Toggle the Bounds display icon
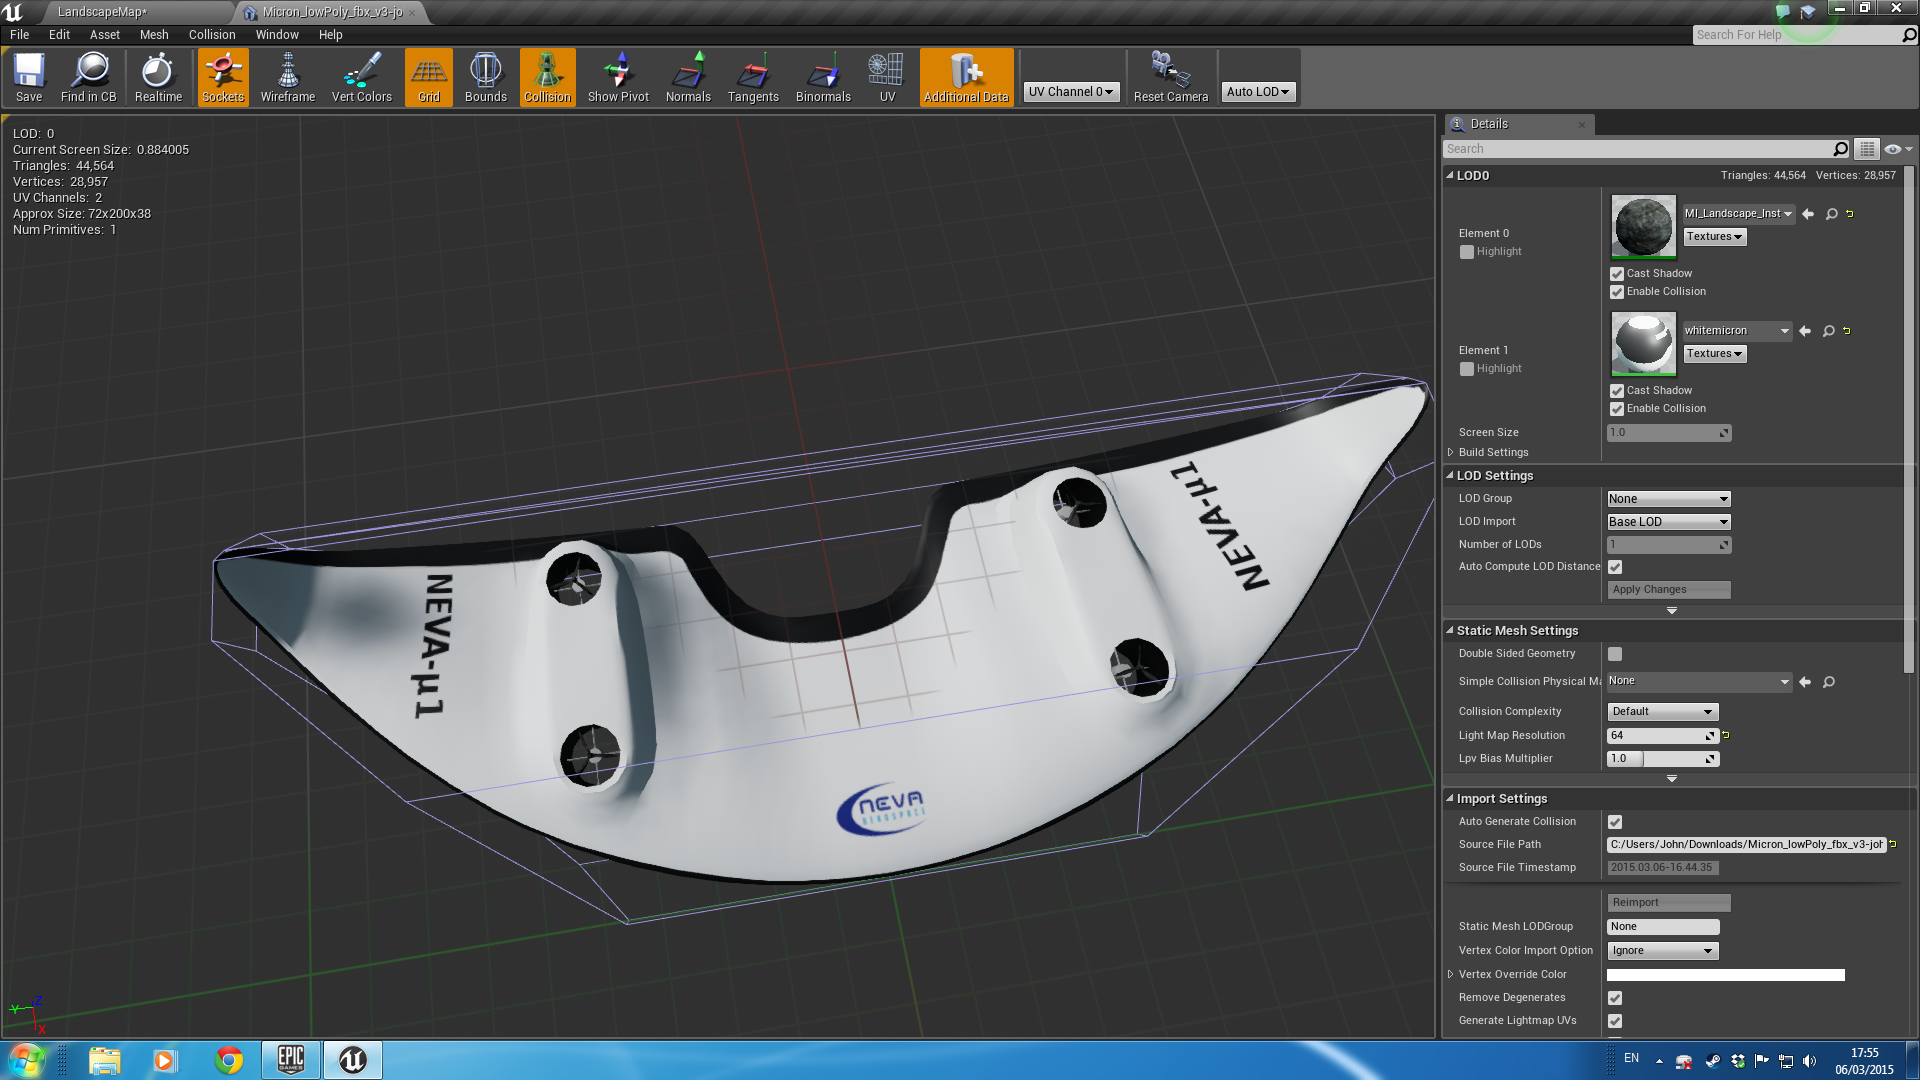 pyautogui.click(x=485, y=77)
